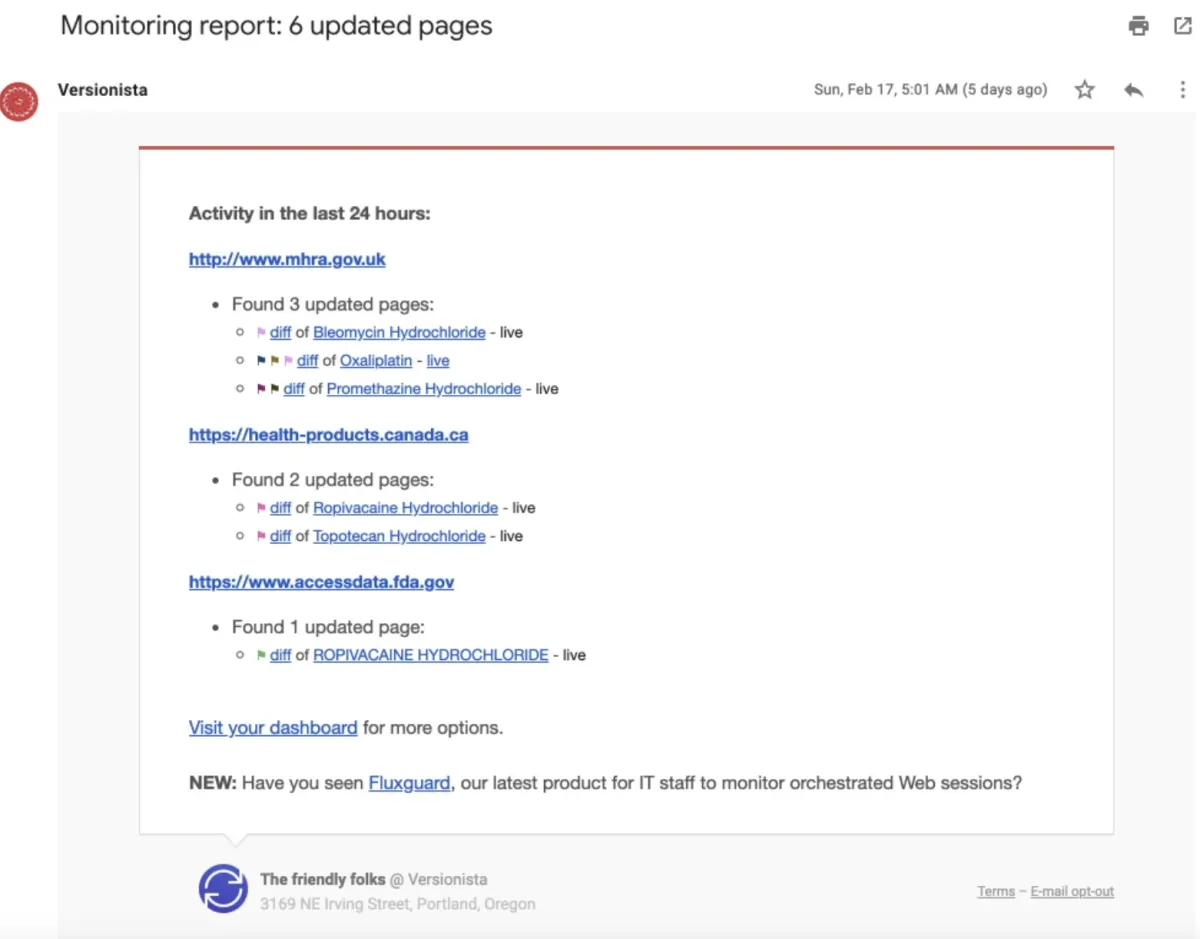Image resolution: width=1200 pixels, height=939 pixels.
Task: Open email in new window icon
Action: pyautogui.click(x=1183, y=26)
